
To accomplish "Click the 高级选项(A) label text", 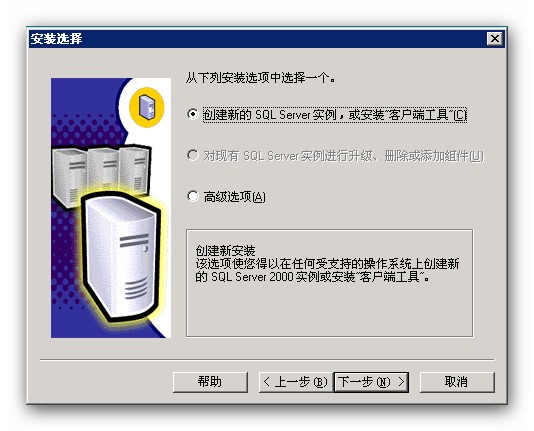I will tap(234, 196).
